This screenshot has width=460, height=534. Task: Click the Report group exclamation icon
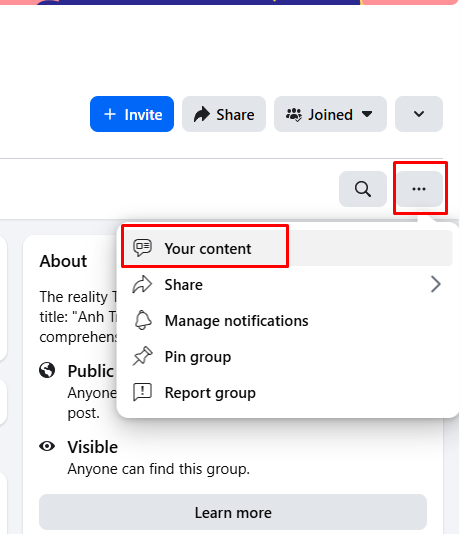pos(142,392)
